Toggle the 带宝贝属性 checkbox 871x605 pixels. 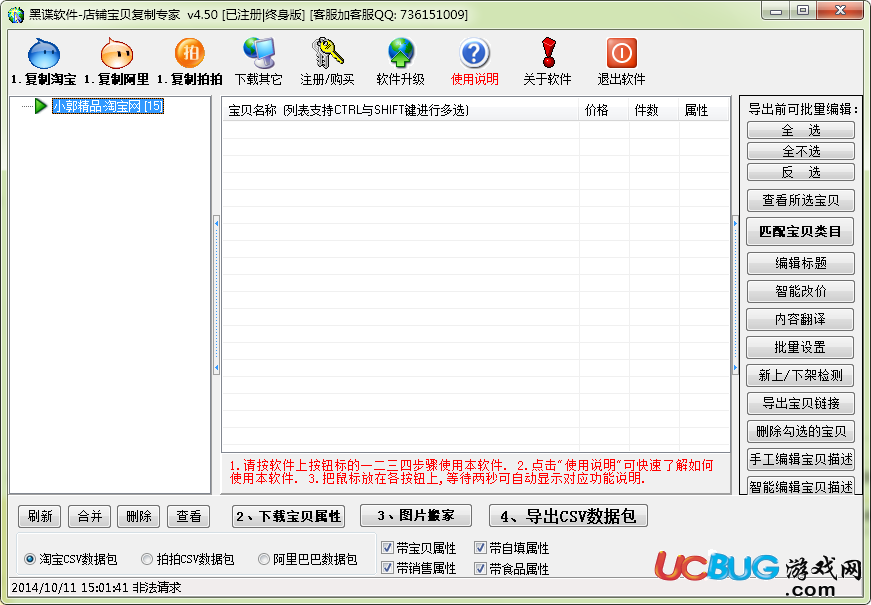[x=388, y=548]
